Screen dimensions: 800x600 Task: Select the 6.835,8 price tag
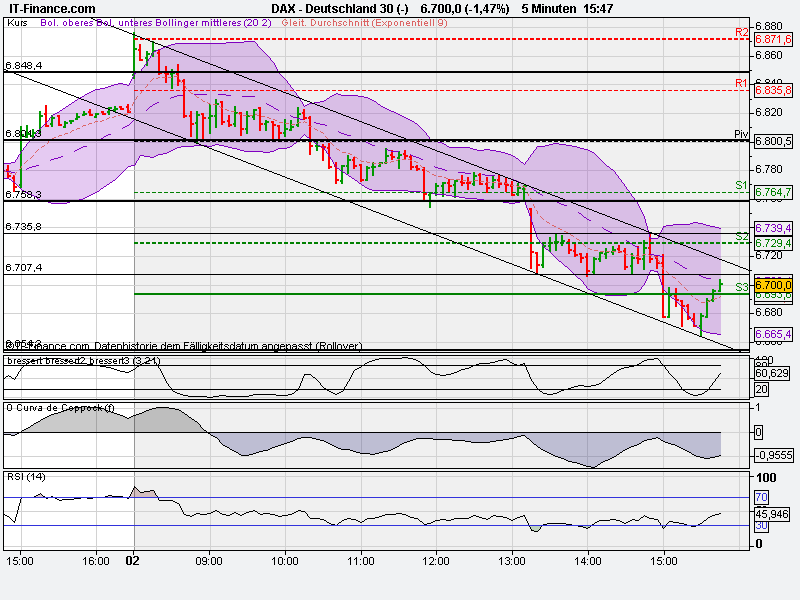pyautogui.click(x=773, y=90)
